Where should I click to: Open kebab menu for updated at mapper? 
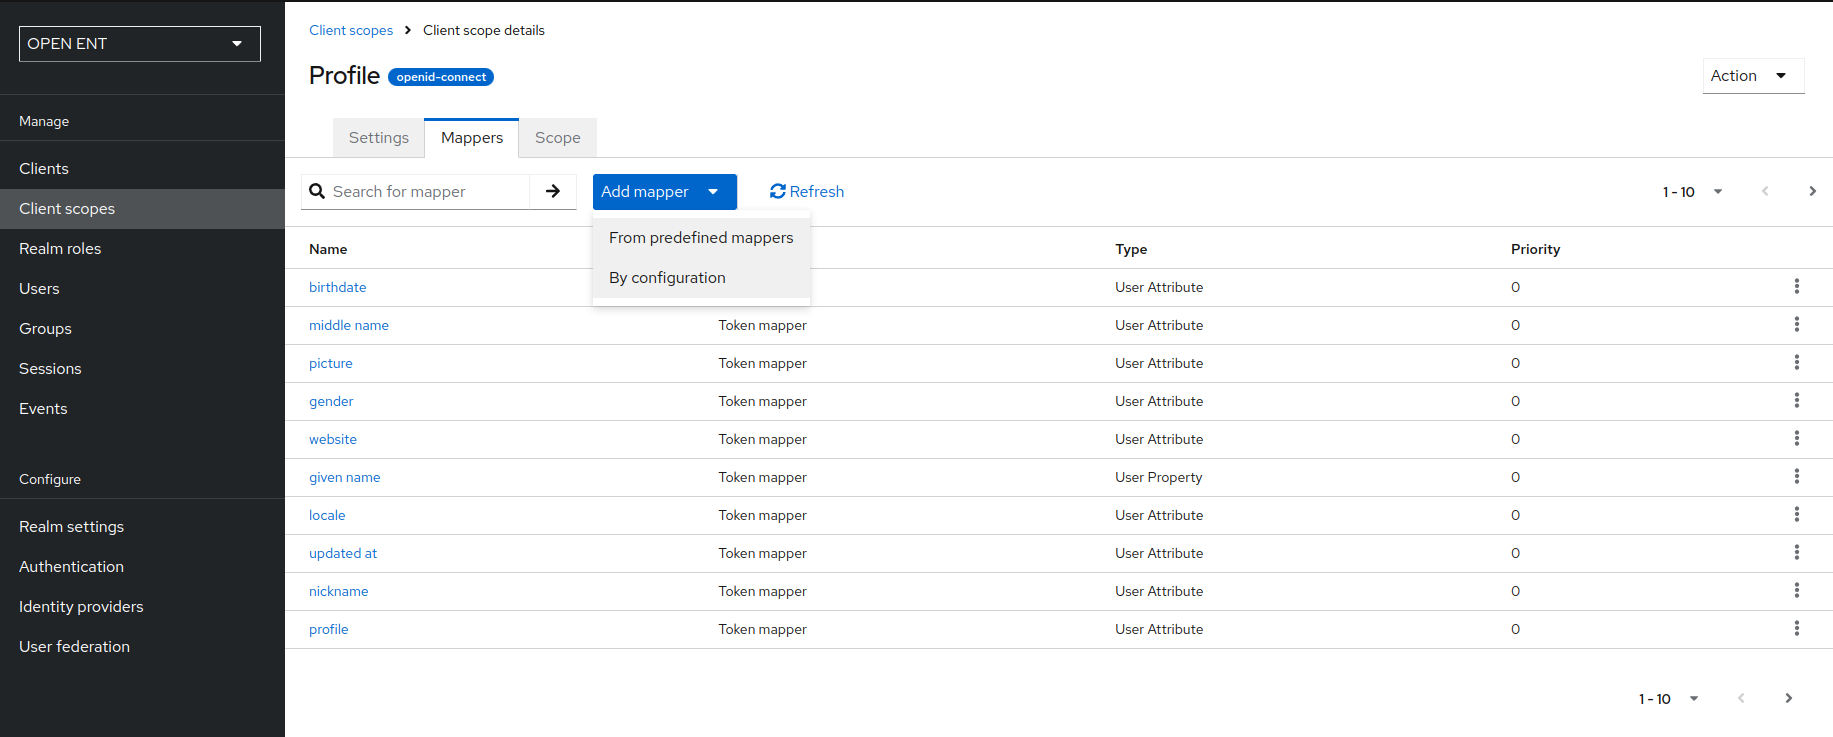[x=1796, y=553]
